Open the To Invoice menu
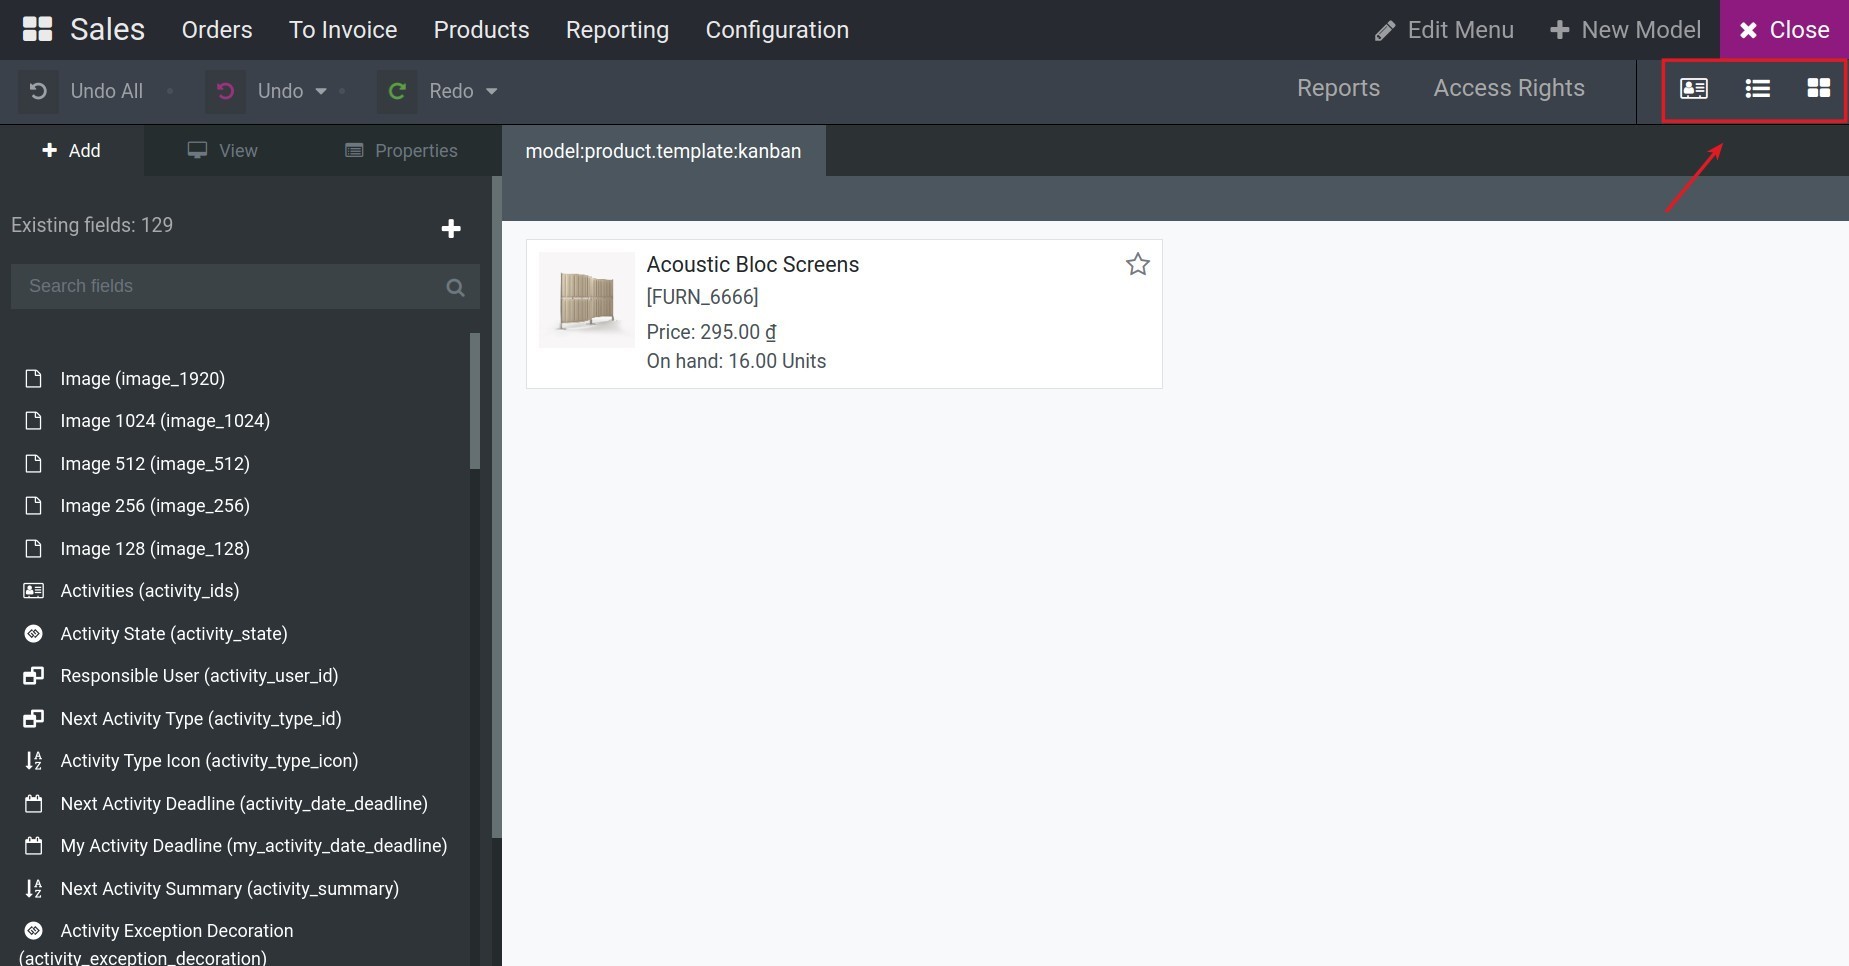This screenshot has height=966, width=1849. point(343,30)
